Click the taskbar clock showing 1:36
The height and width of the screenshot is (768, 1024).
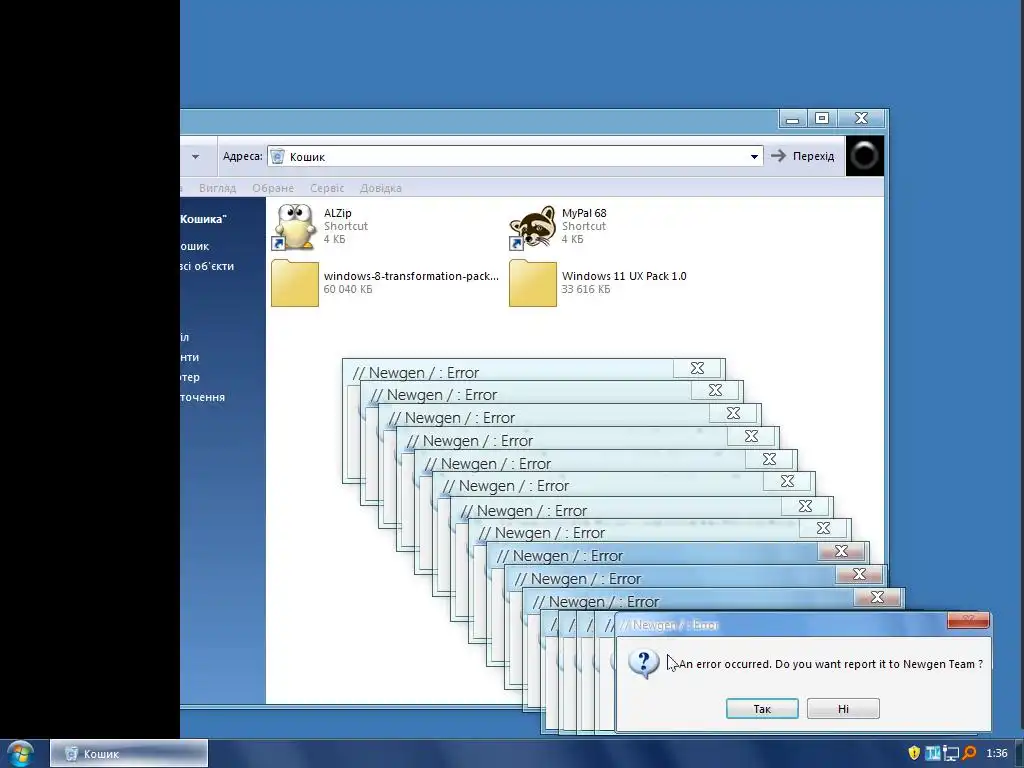[x=997, y=753]
